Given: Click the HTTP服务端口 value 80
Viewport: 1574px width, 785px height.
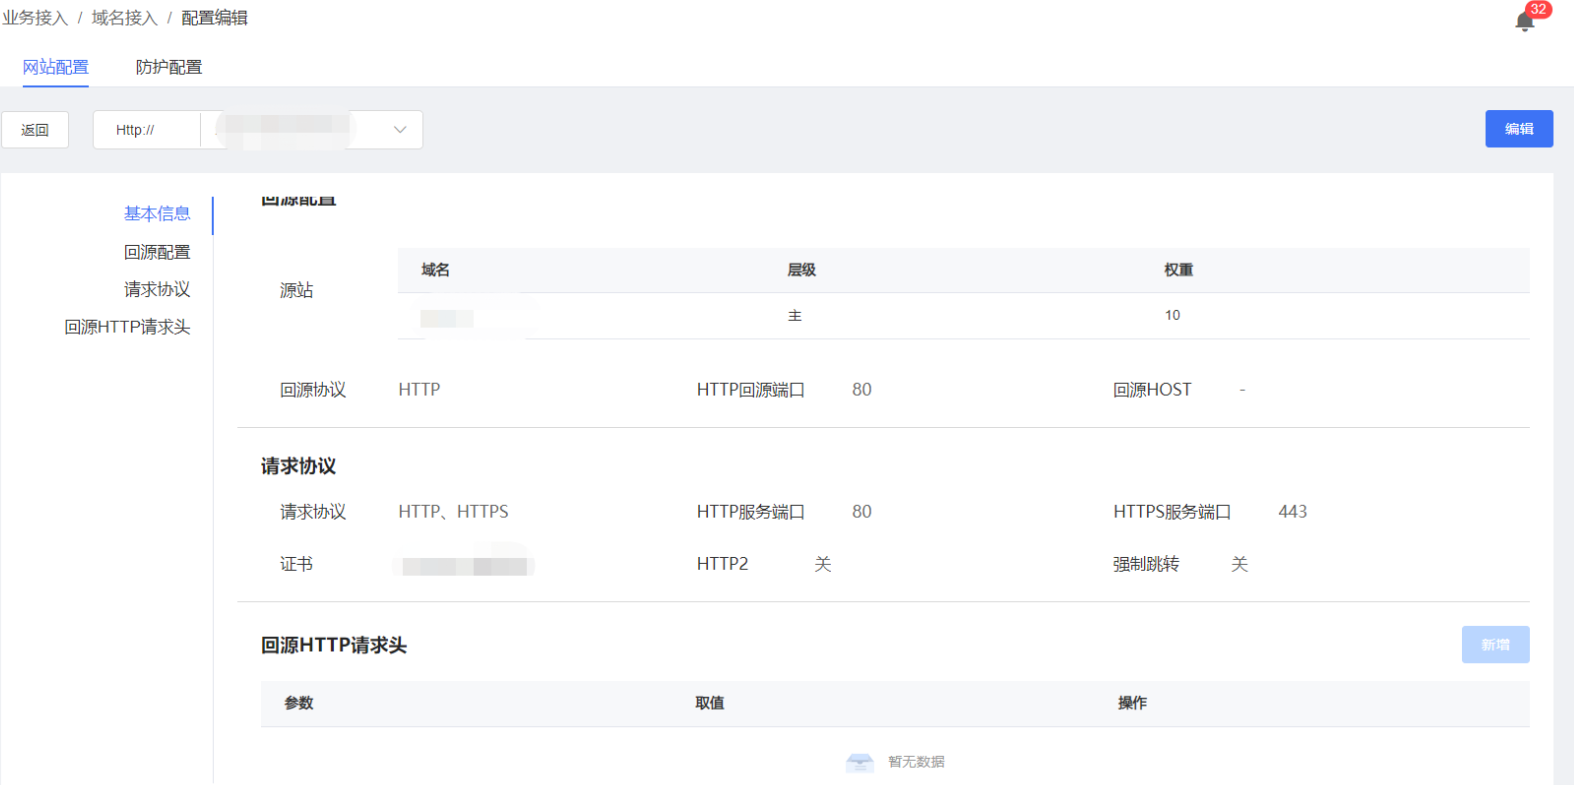Looking at the screenshot, I should tap(862, 512).
